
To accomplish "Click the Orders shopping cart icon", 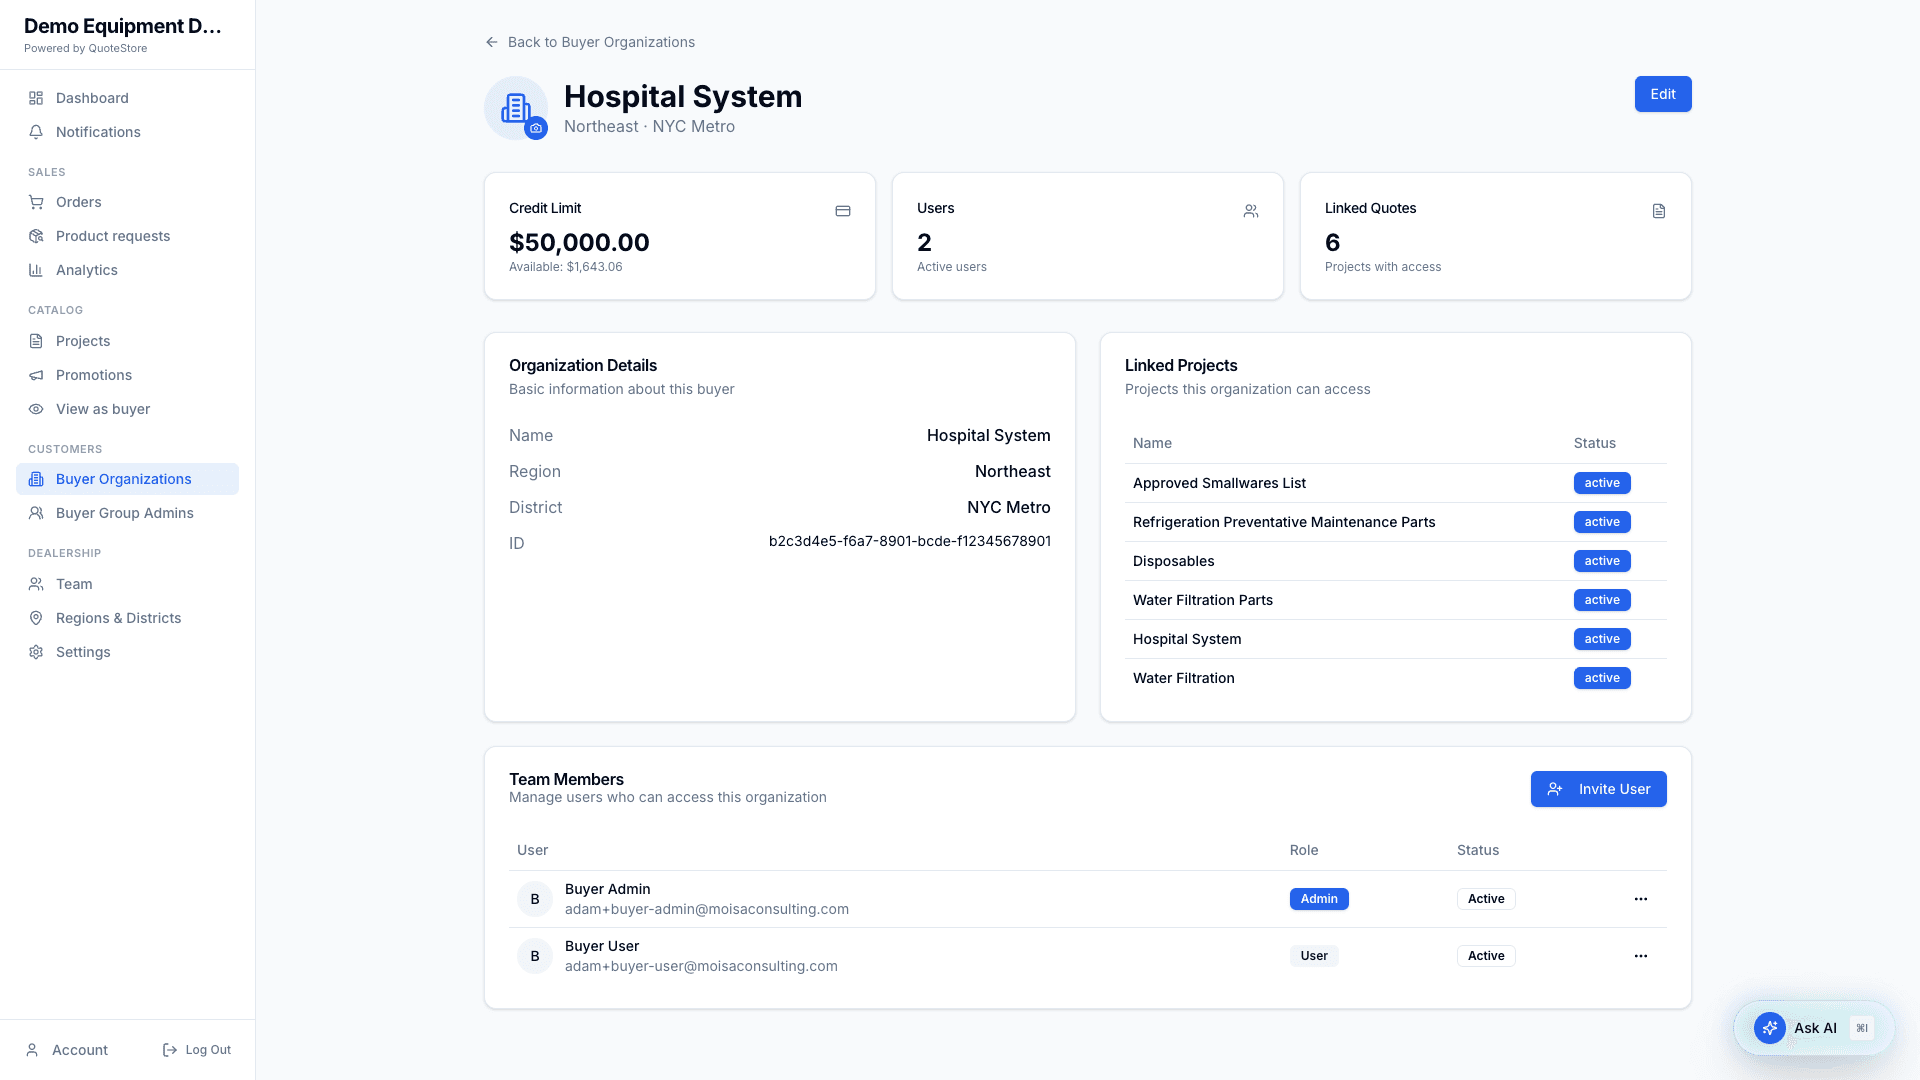I will (36, 202).
